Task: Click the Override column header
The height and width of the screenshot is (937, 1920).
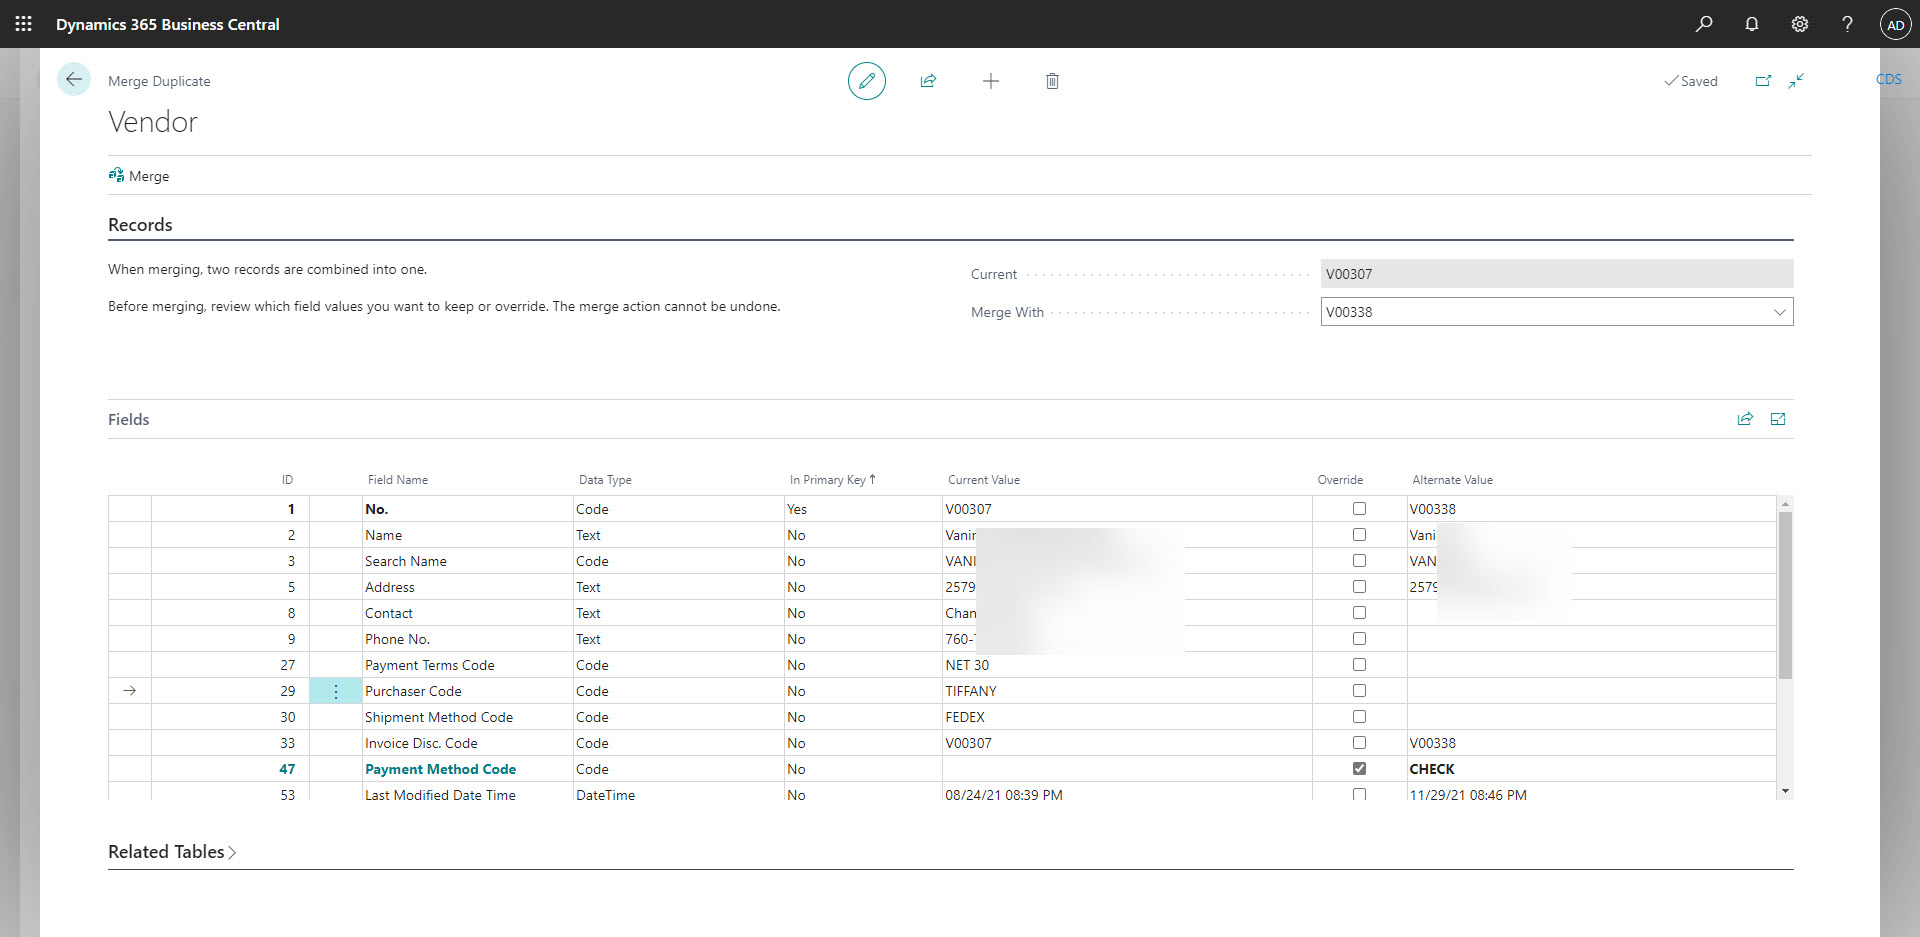Action: [x=1340, y=480]
